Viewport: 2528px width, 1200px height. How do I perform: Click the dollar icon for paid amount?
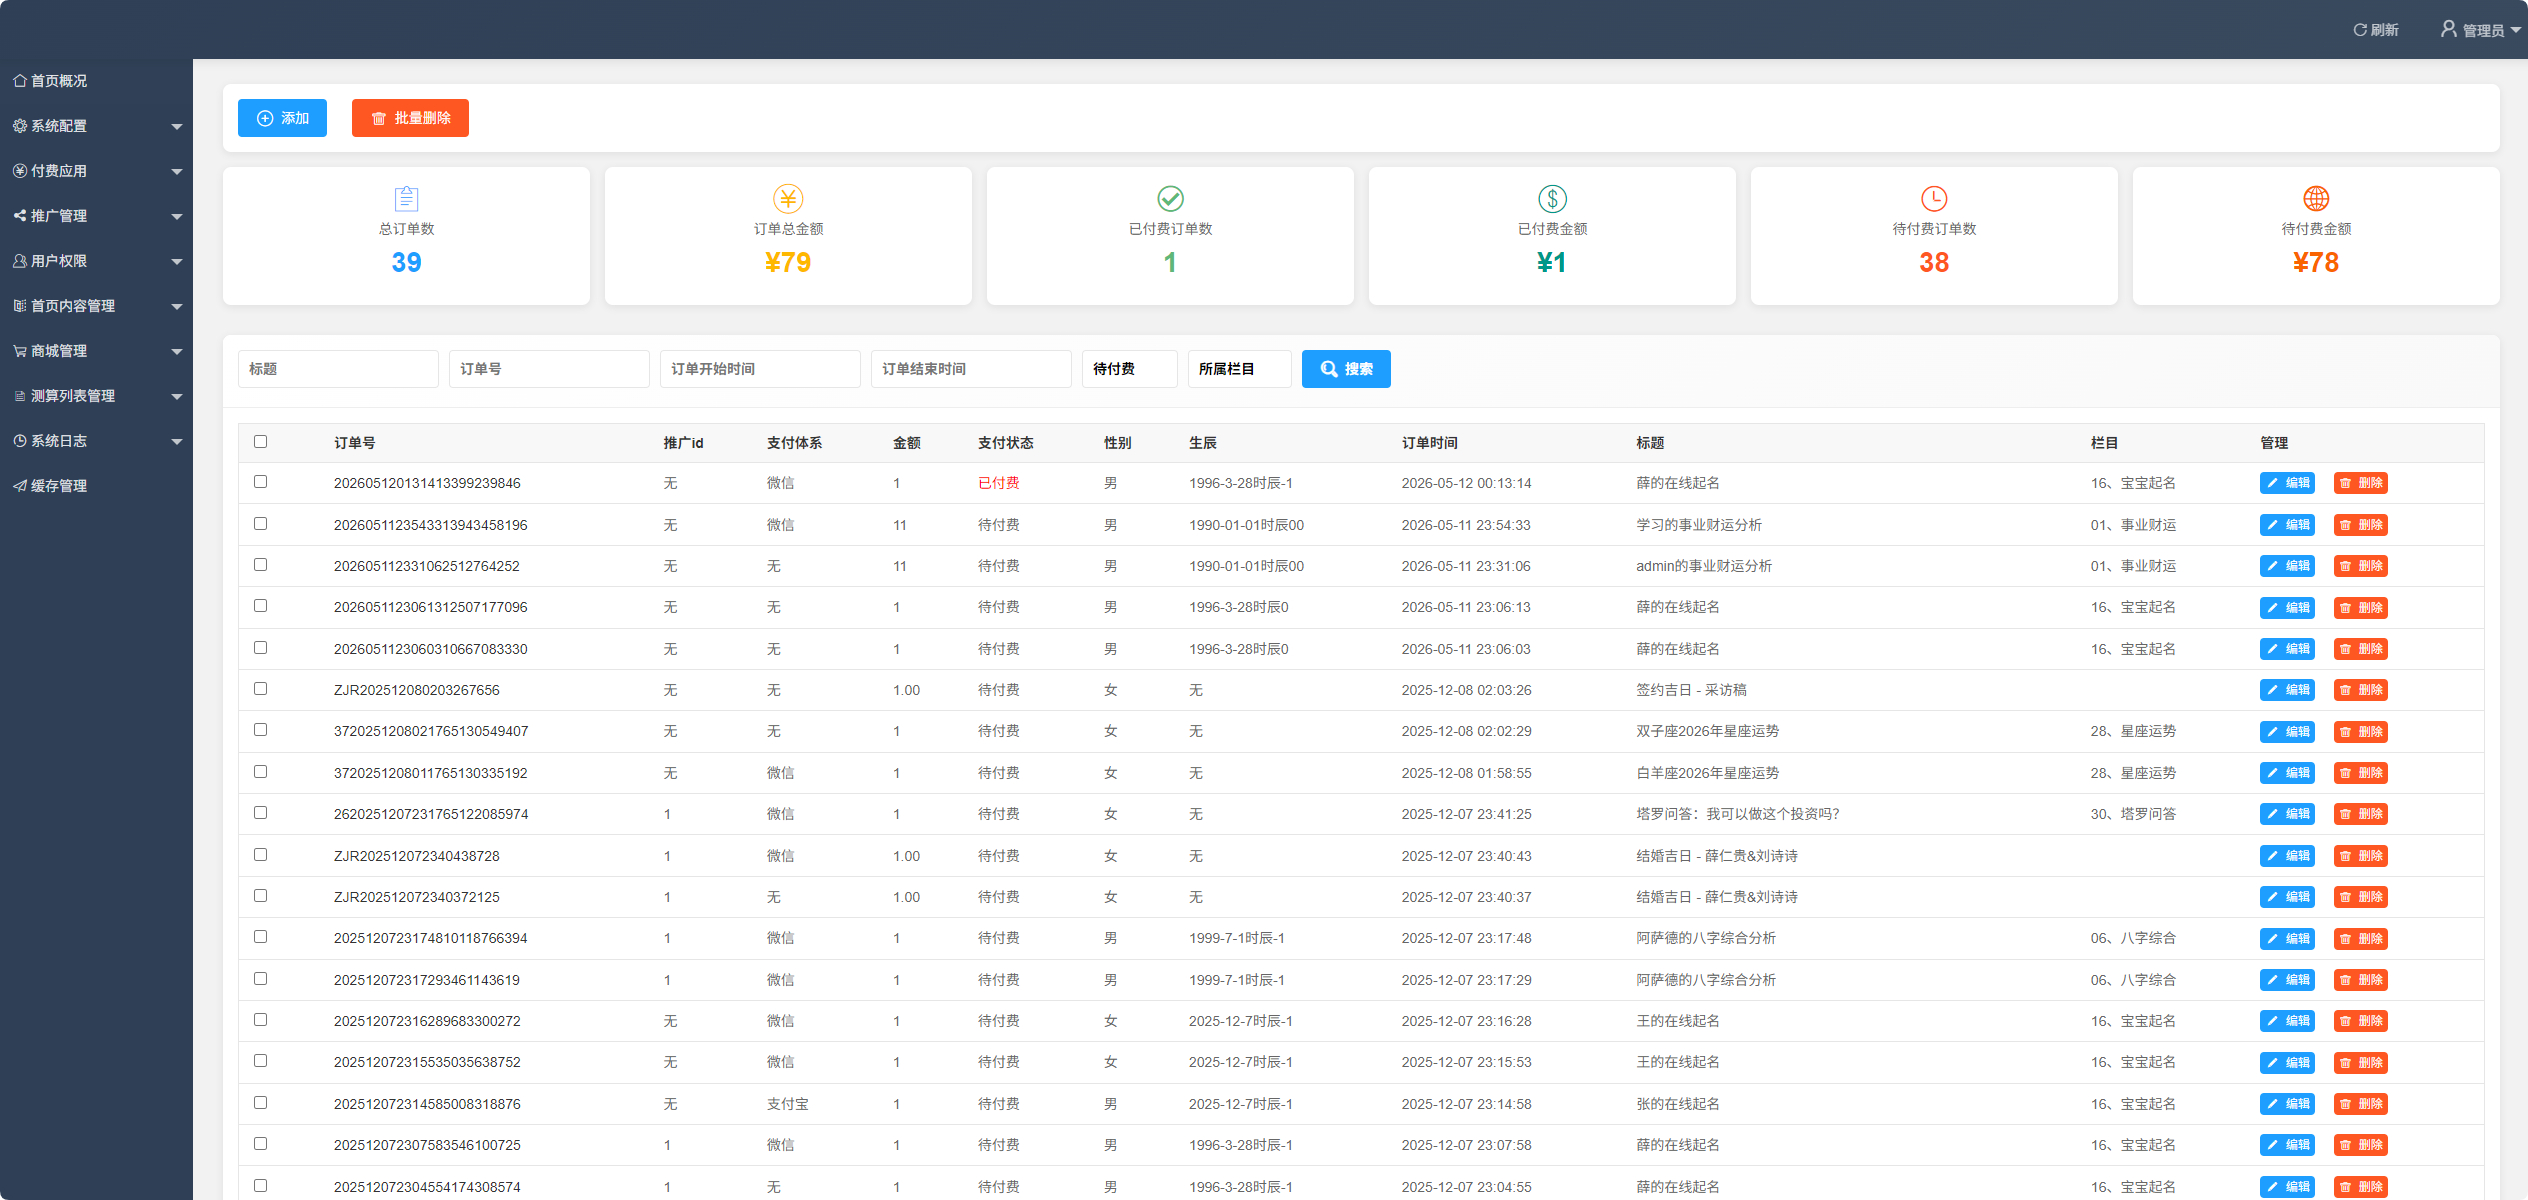[x=1552, y=198]
